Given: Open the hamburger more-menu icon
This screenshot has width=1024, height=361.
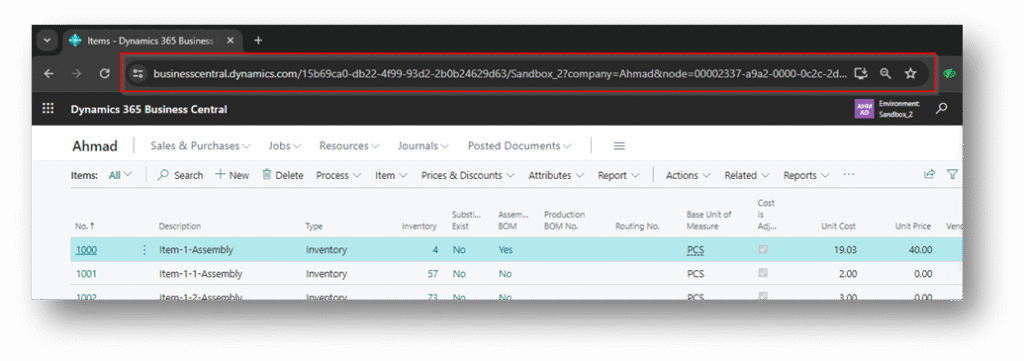Looking at the screenshot, I should tap(619, 146).
